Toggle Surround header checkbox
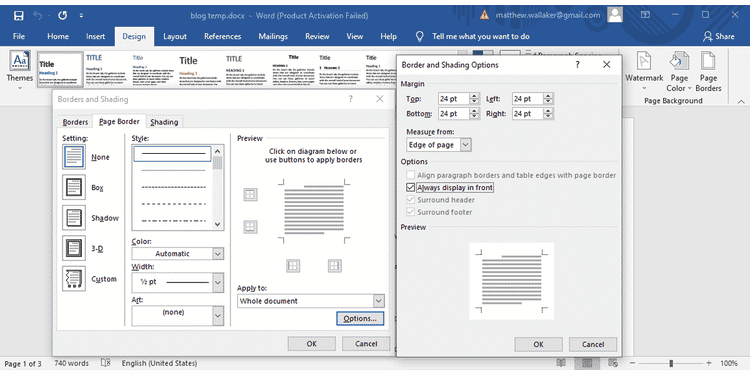This screenshot has height=375, width=750. pyautogui.click(x=410, y=200)
